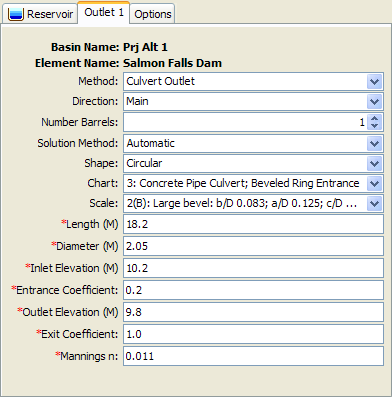Select the Outlet 1 tab
The height and width of the screenshot is (397, 392).
point(104,13)
